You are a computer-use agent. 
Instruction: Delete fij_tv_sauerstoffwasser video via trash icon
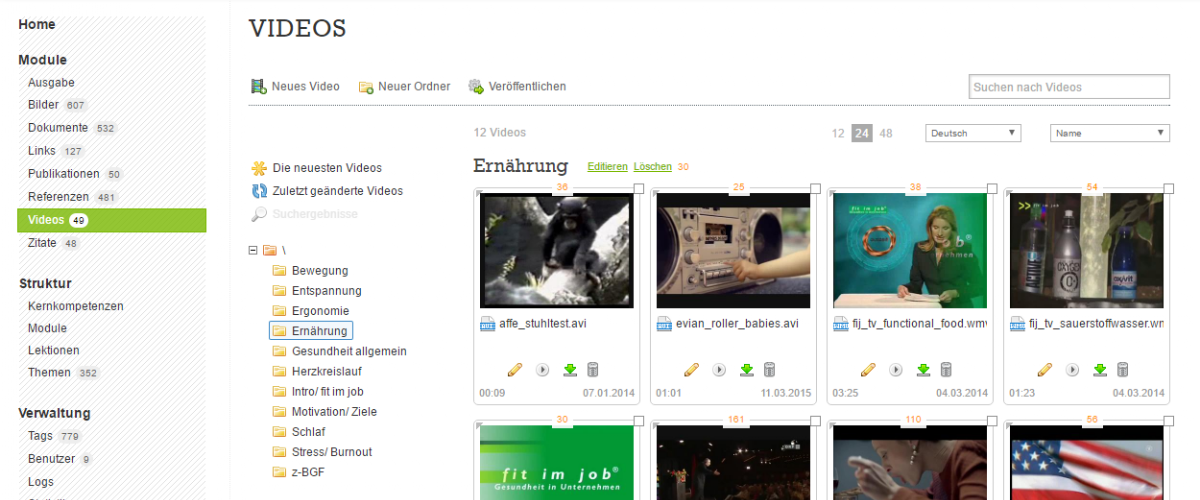(x=1123, y=369)
